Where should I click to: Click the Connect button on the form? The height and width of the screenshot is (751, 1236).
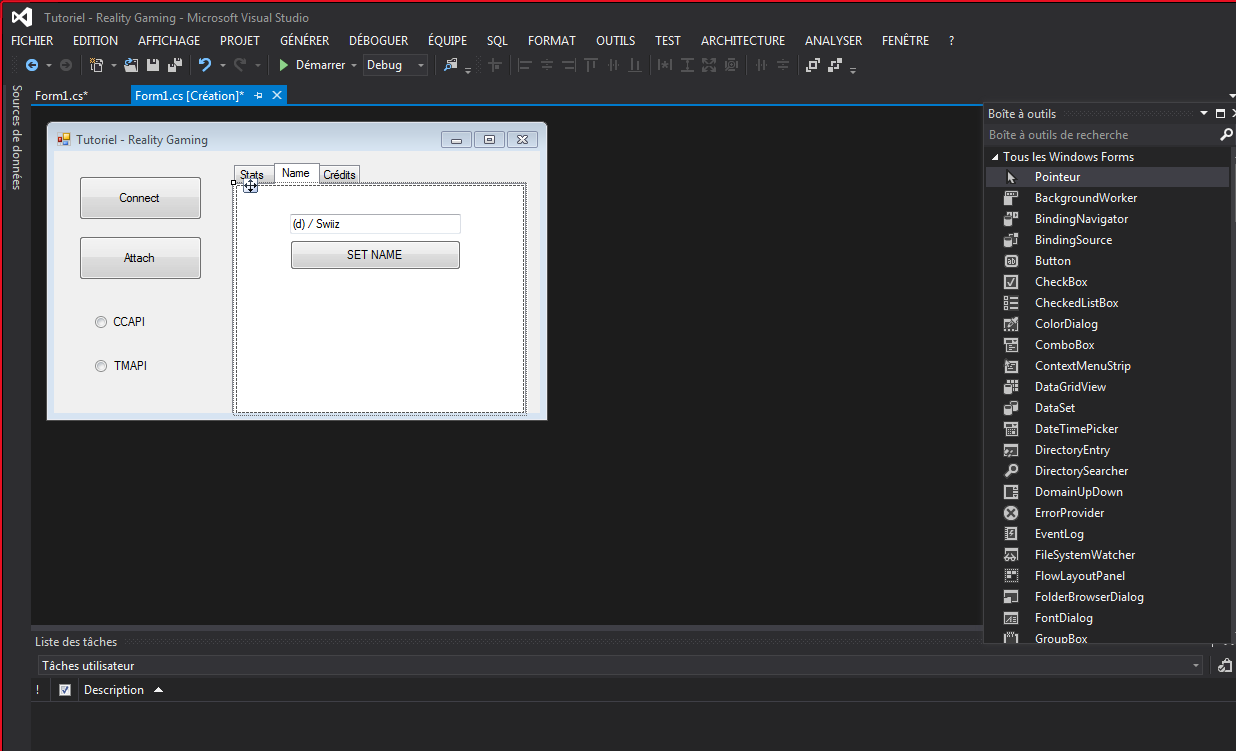(140, 198)
